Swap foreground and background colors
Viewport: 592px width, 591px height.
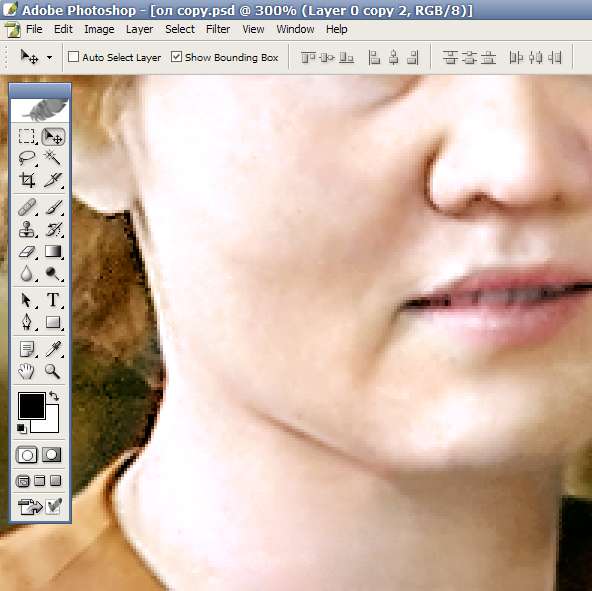(x=54, y=396)
